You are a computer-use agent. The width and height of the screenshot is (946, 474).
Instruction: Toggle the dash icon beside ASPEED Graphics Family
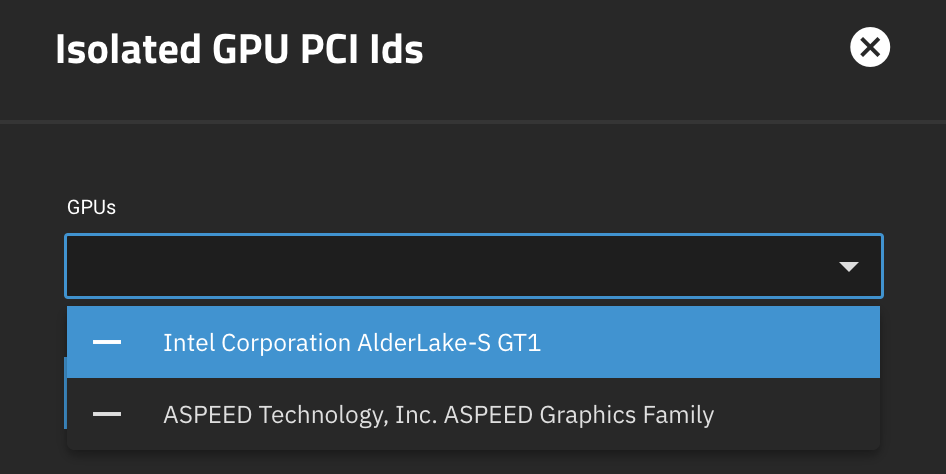point(107,414)
